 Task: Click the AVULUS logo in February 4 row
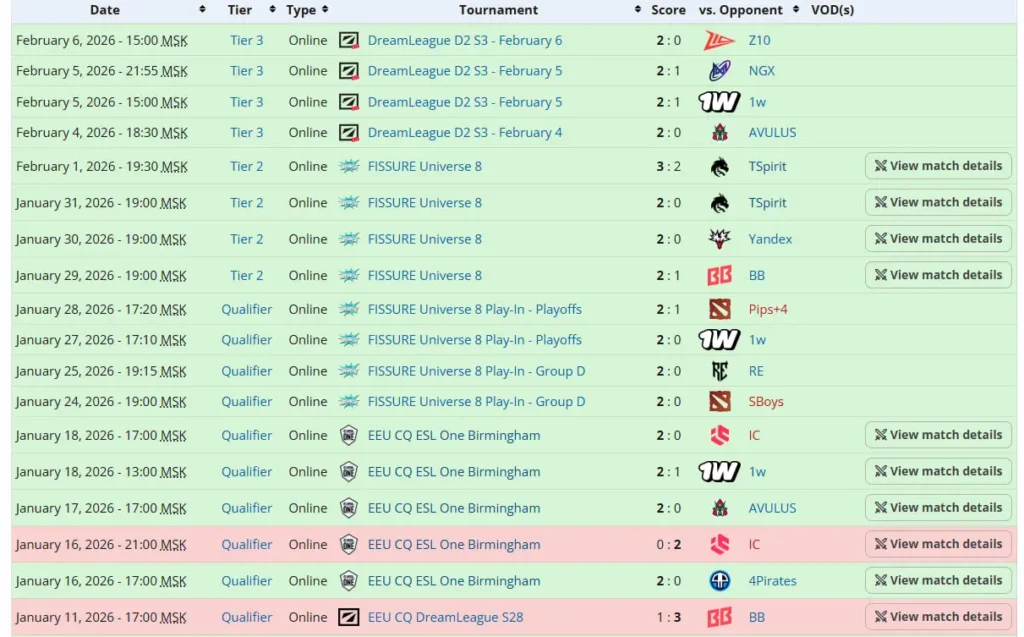pos(719,132)
